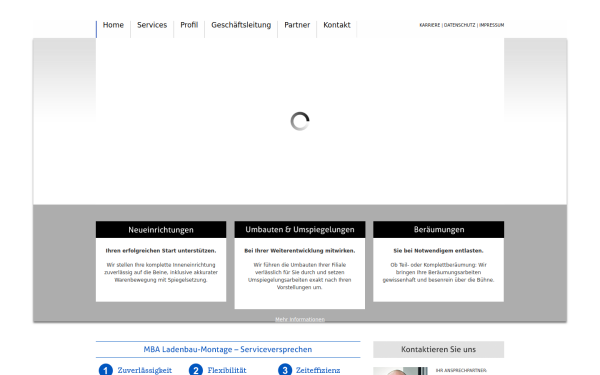Image resolution: width=600 pixels, height=375 pixels.
Task: Open the Neueinrichtungen card heading
Action: coord(161,230)
